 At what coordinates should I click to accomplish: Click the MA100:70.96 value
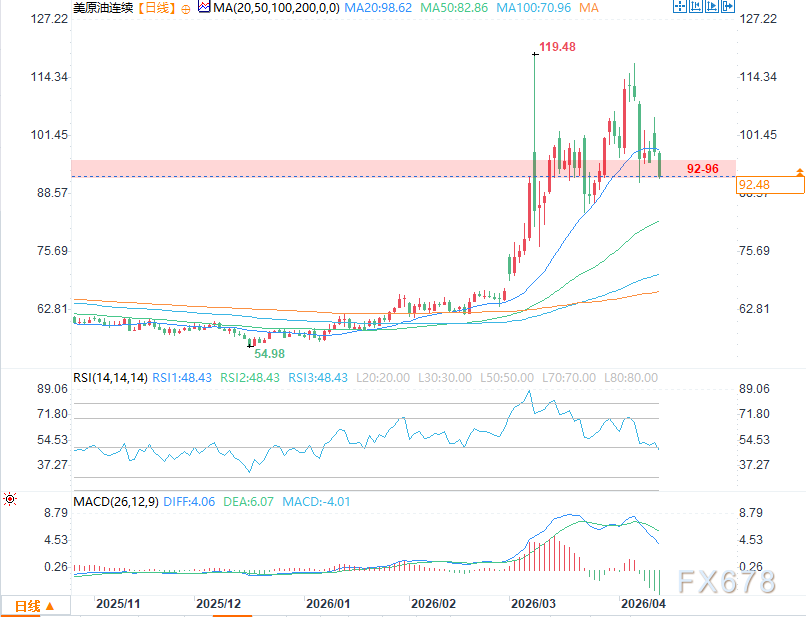click(x=534, y=8)
